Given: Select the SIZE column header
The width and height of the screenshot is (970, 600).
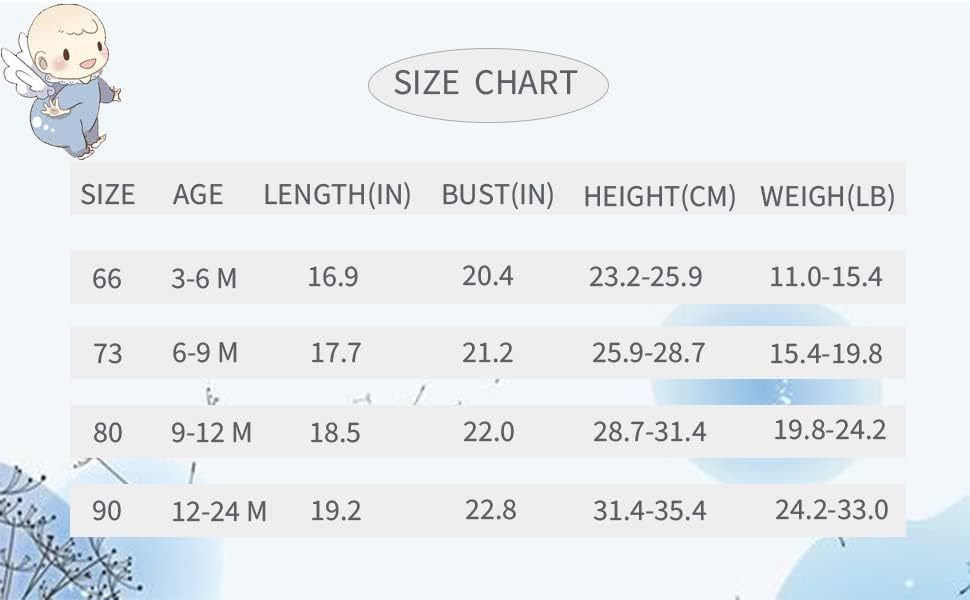Looking at the screenshot, I should [x=107, y=194].
